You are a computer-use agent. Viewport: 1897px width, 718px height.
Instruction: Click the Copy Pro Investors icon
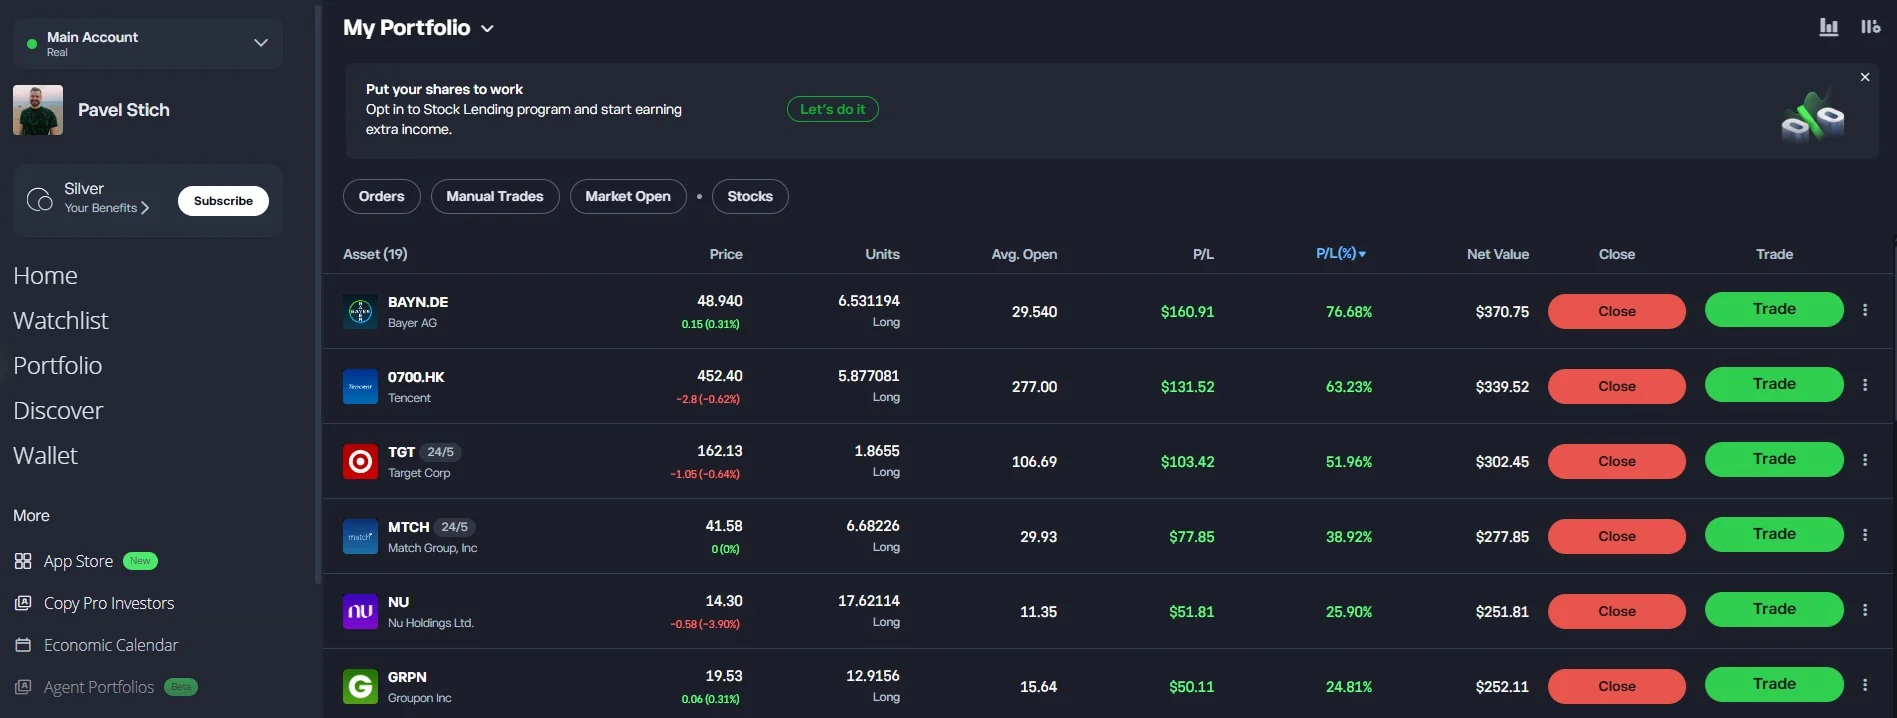[23, 604]
